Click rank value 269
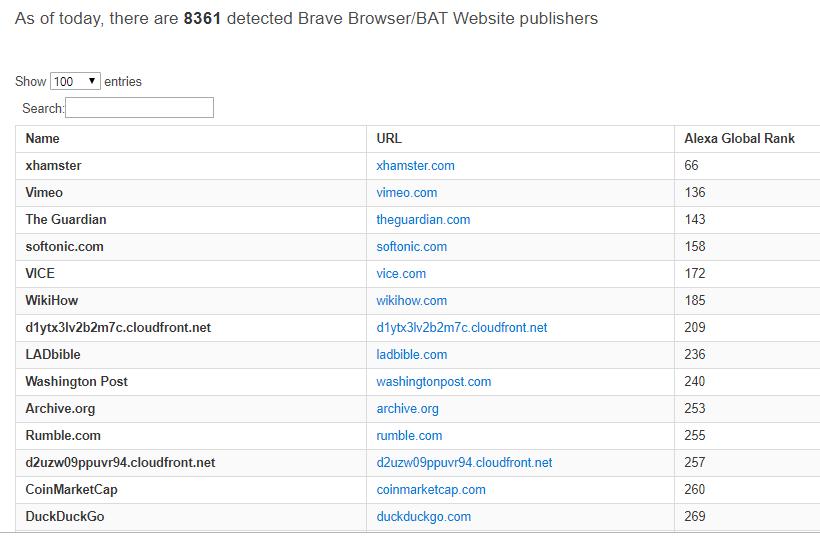This screenshot has height=536, width=820. (x=695, y=517)
